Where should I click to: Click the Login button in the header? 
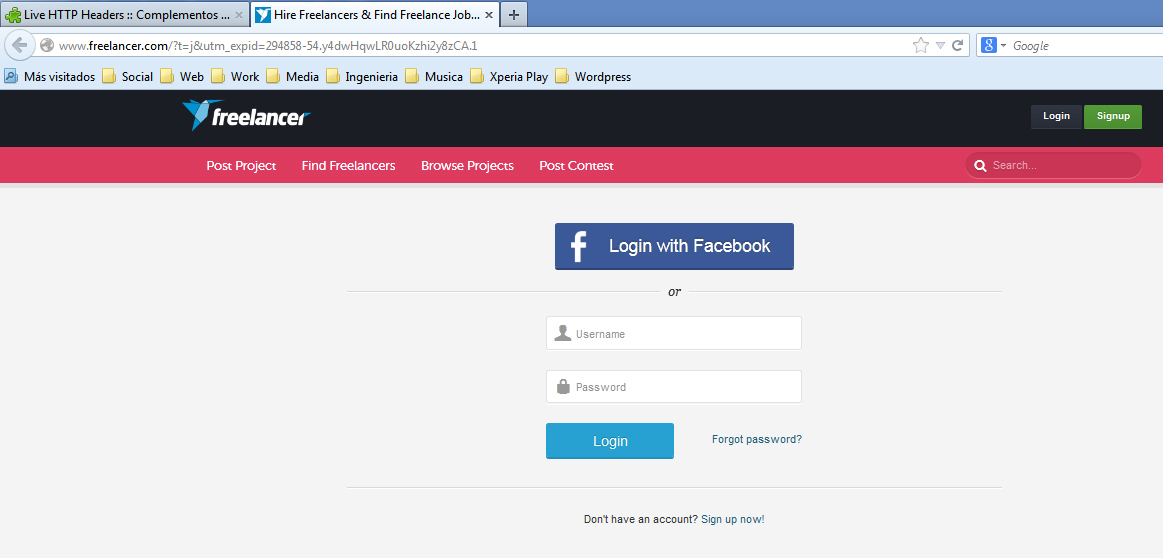(1056, 116)
